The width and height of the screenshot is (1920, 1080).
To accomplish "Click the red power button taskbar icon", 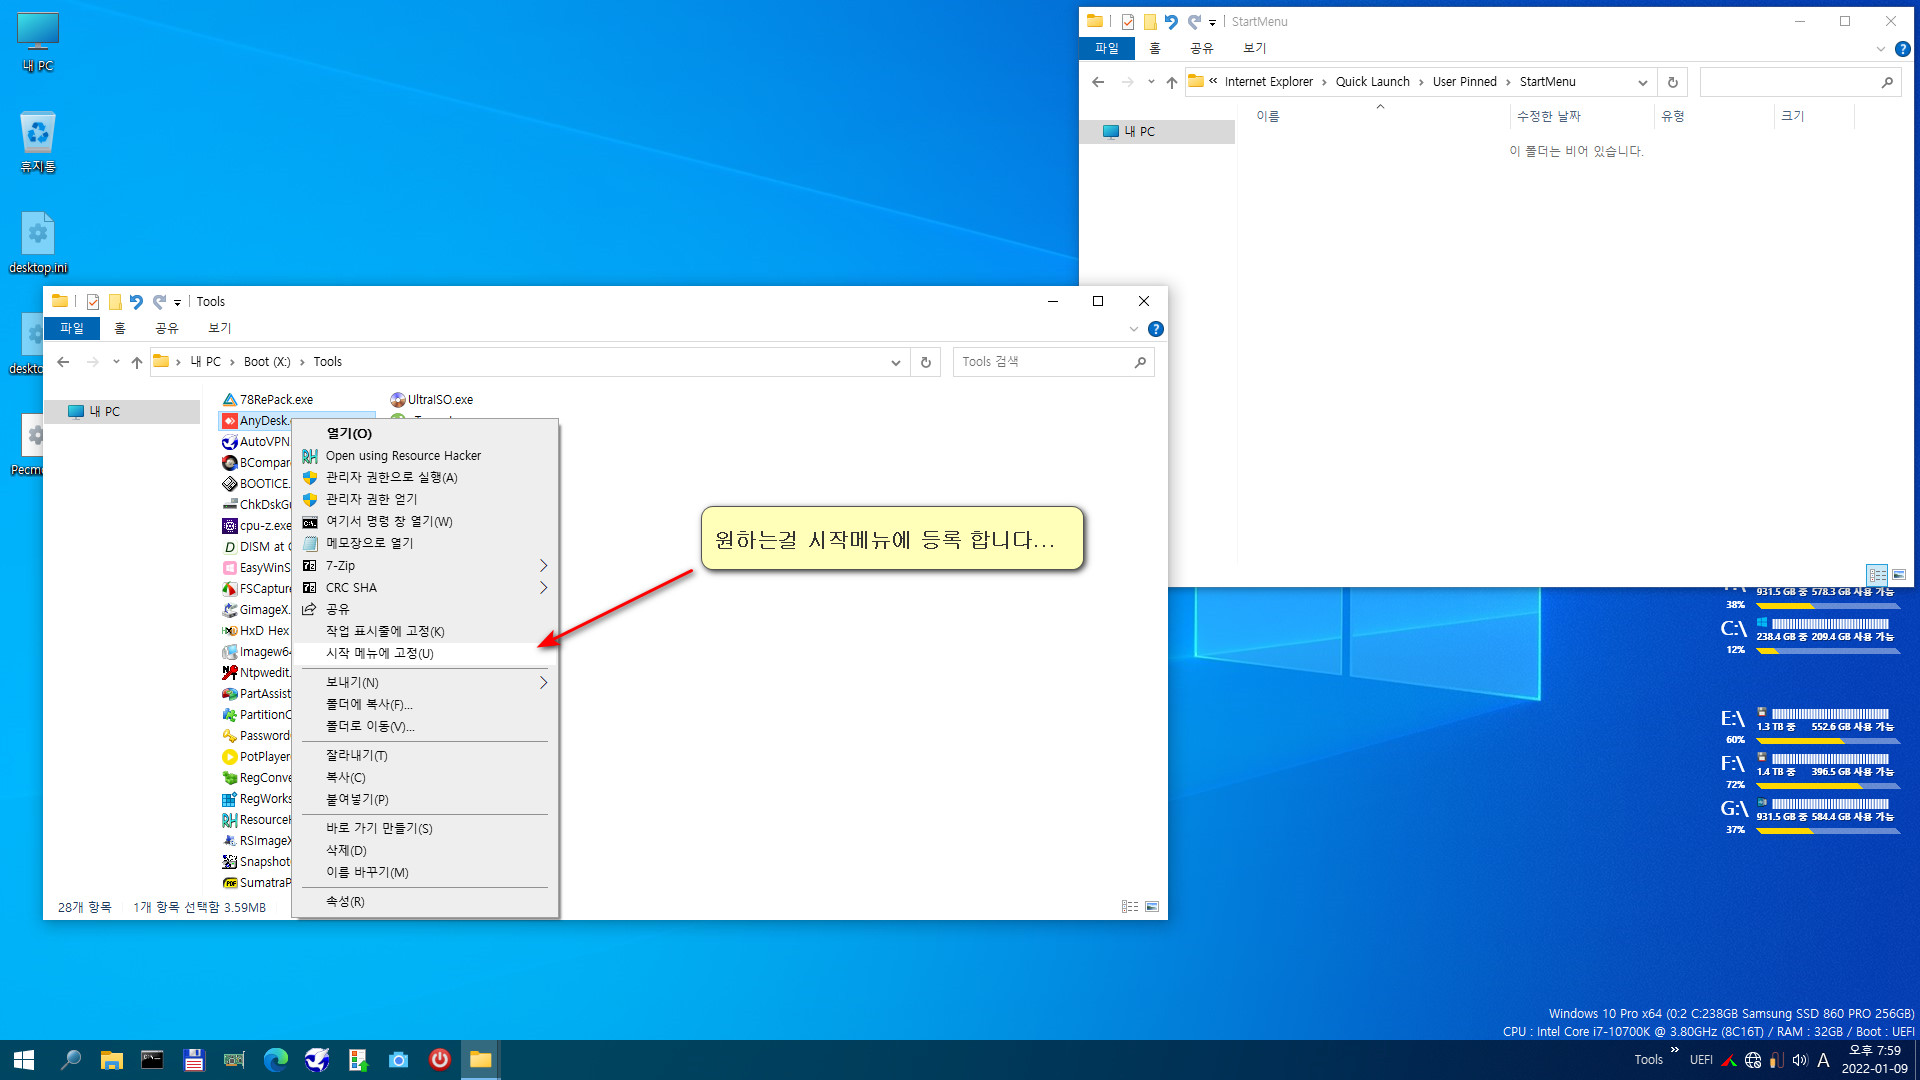I will coord(439,1060).
